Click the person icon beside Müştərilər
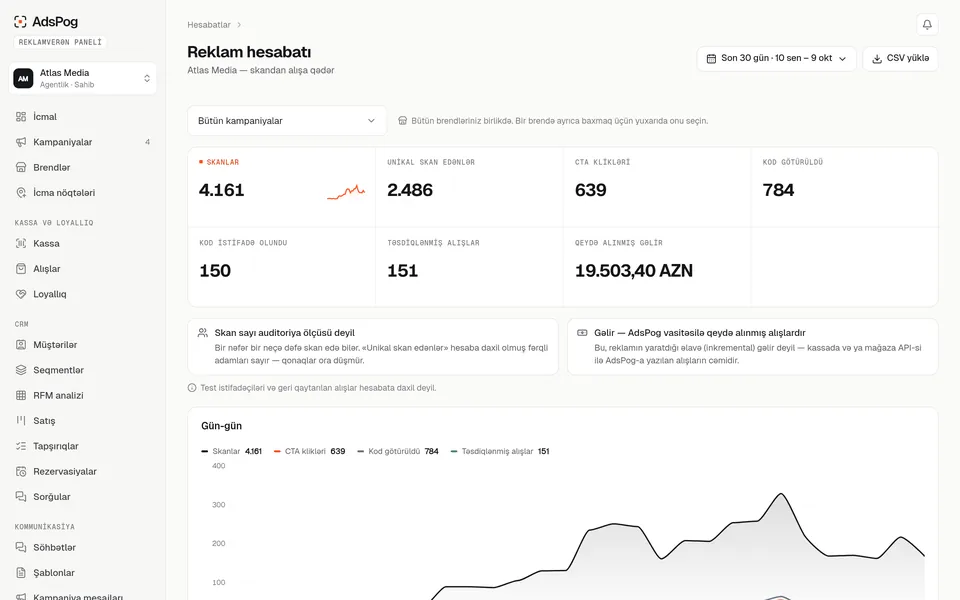The height and width of the screenshot is (600, 960). click(x=21, y=345)
